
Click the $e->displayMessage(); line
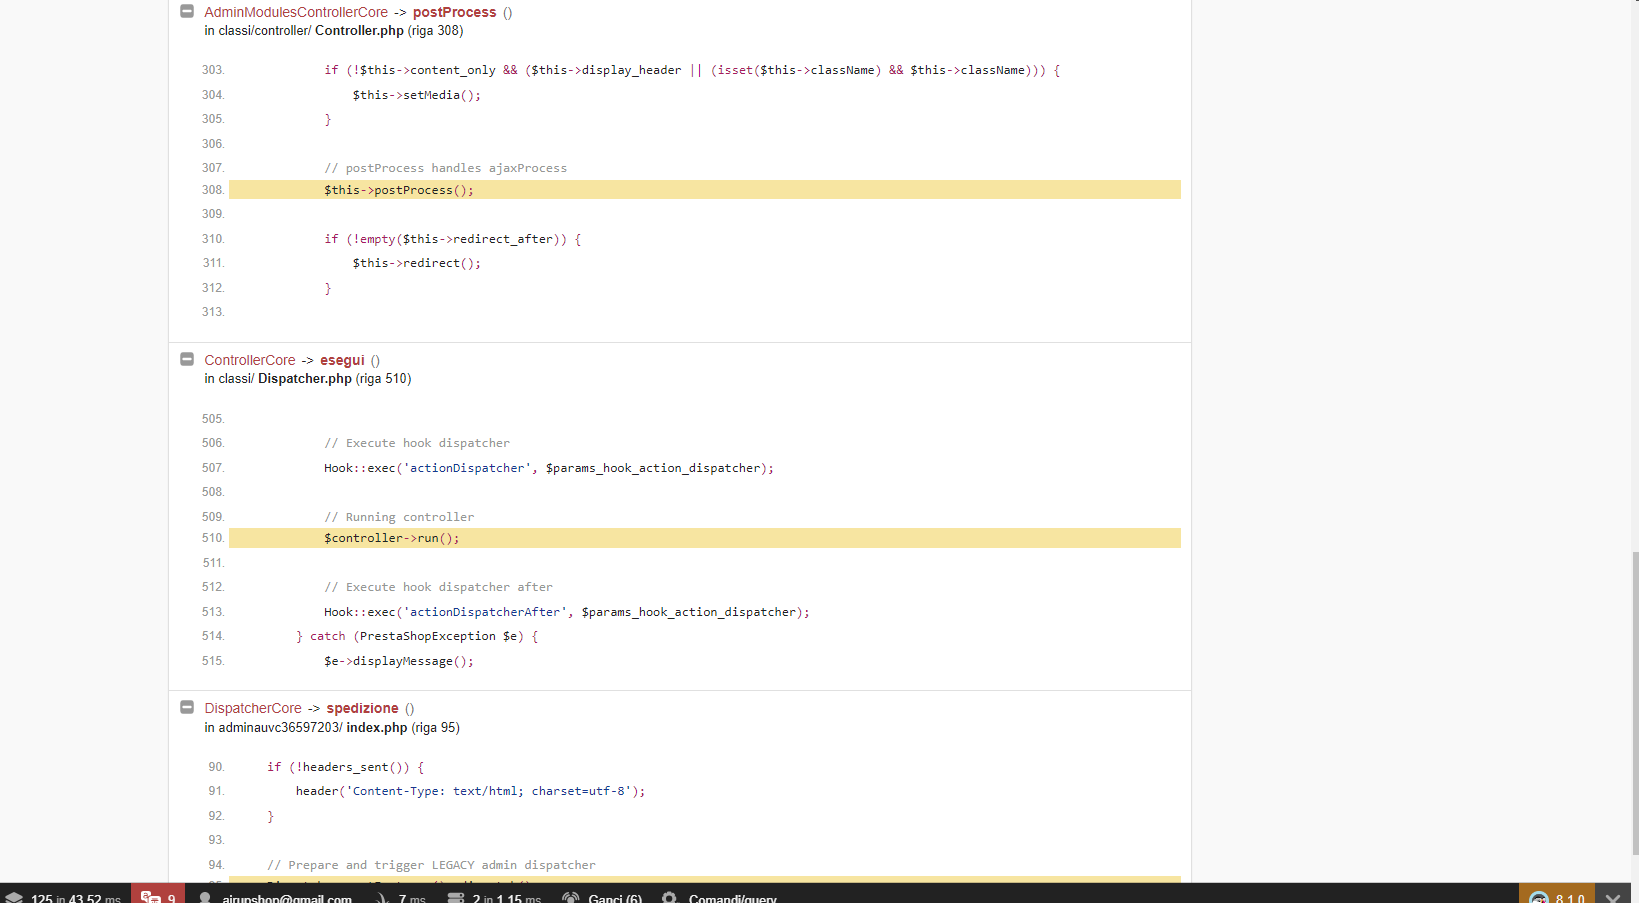click(x=398, y=661)
